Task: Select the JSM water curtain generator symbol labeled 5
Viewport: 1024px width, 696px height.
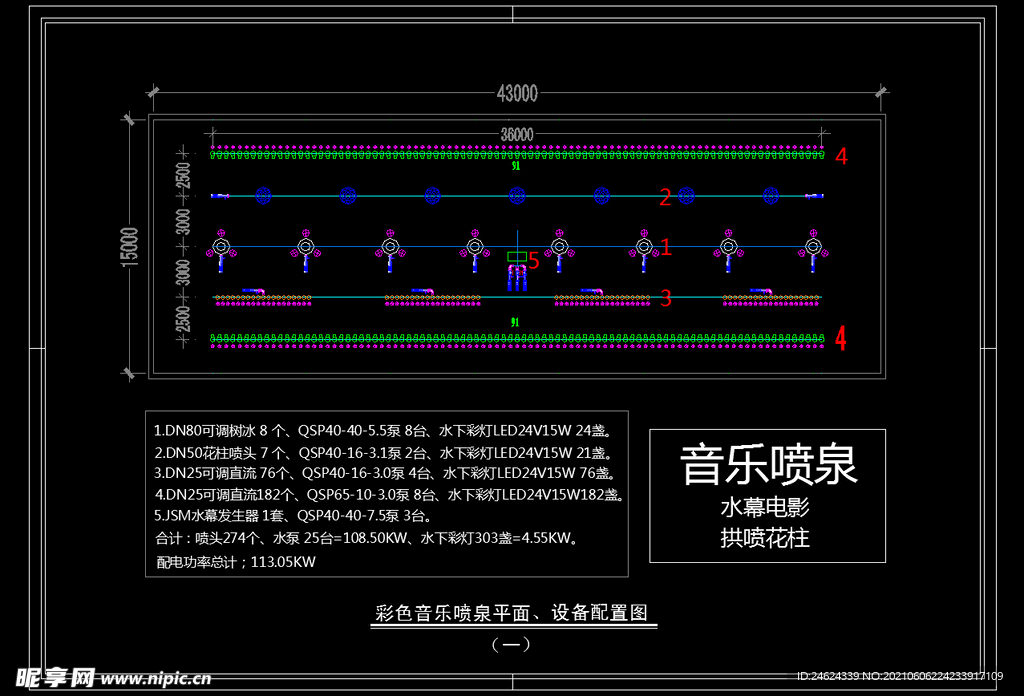Action: [516, 256]
